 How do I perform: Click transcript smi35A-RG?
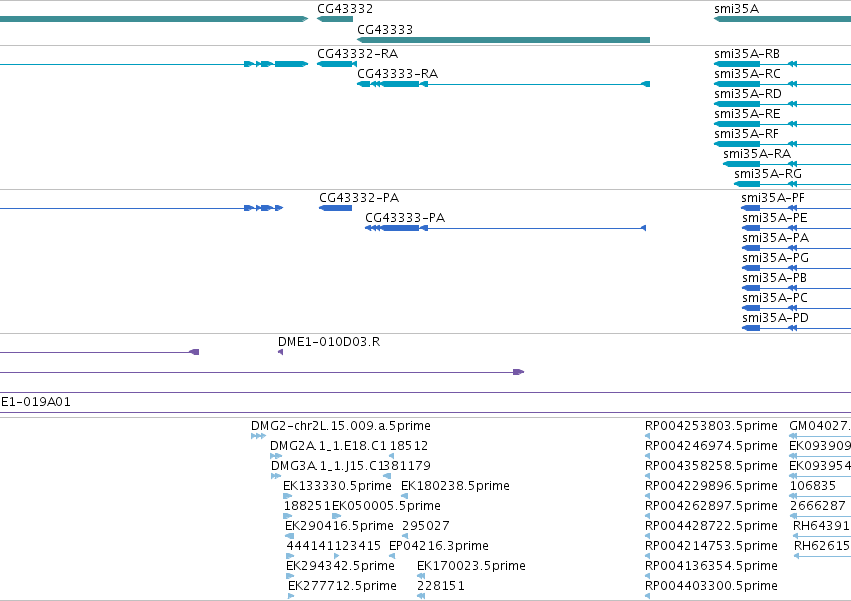tap(768, 174)
